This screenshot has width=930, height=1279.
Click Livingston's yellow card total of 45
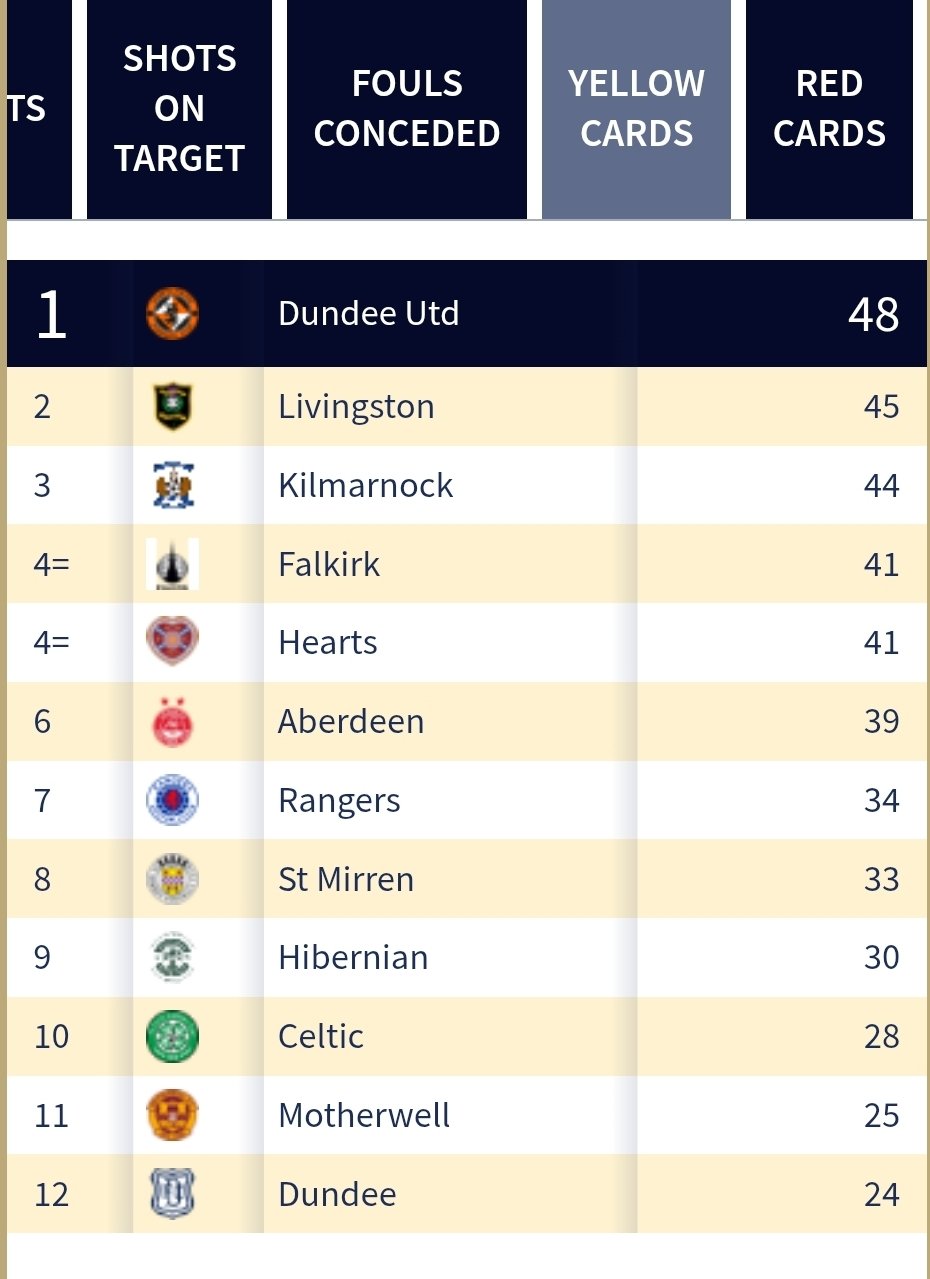(x=884, y=406)
